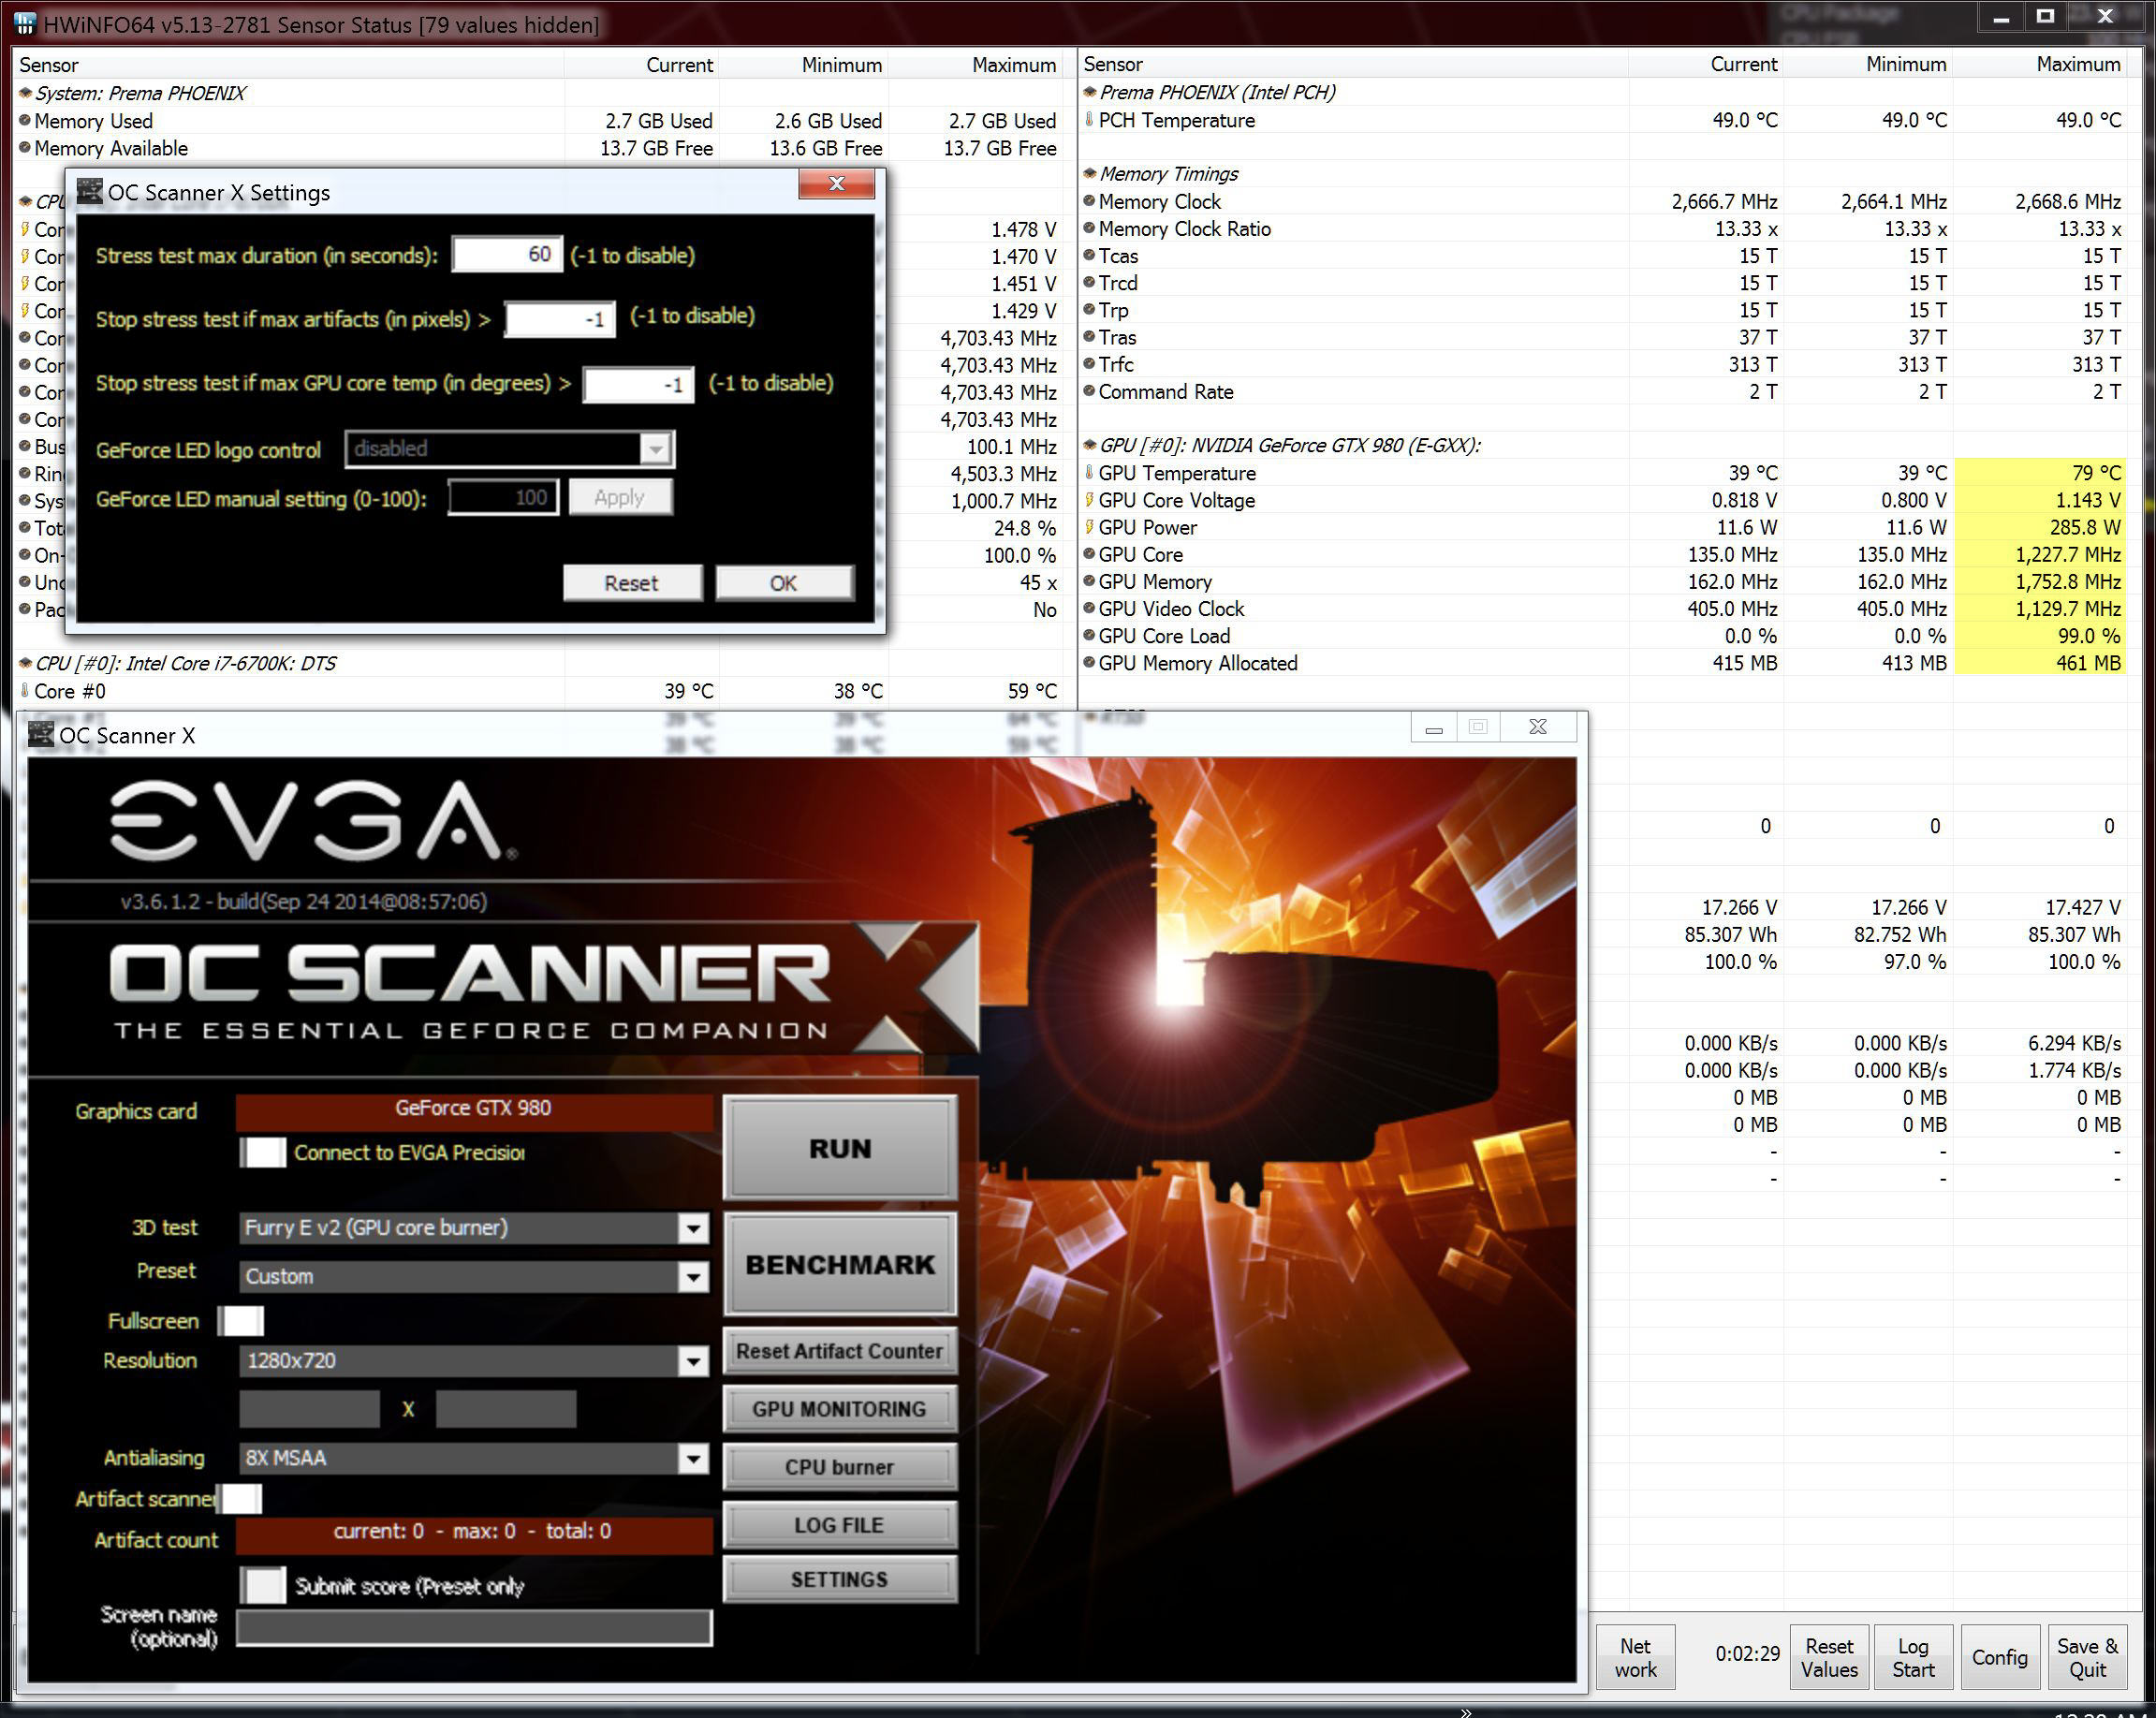
Task: Collapse the System: Prema PHOENIX sensor group
Action: click(26, 93)
